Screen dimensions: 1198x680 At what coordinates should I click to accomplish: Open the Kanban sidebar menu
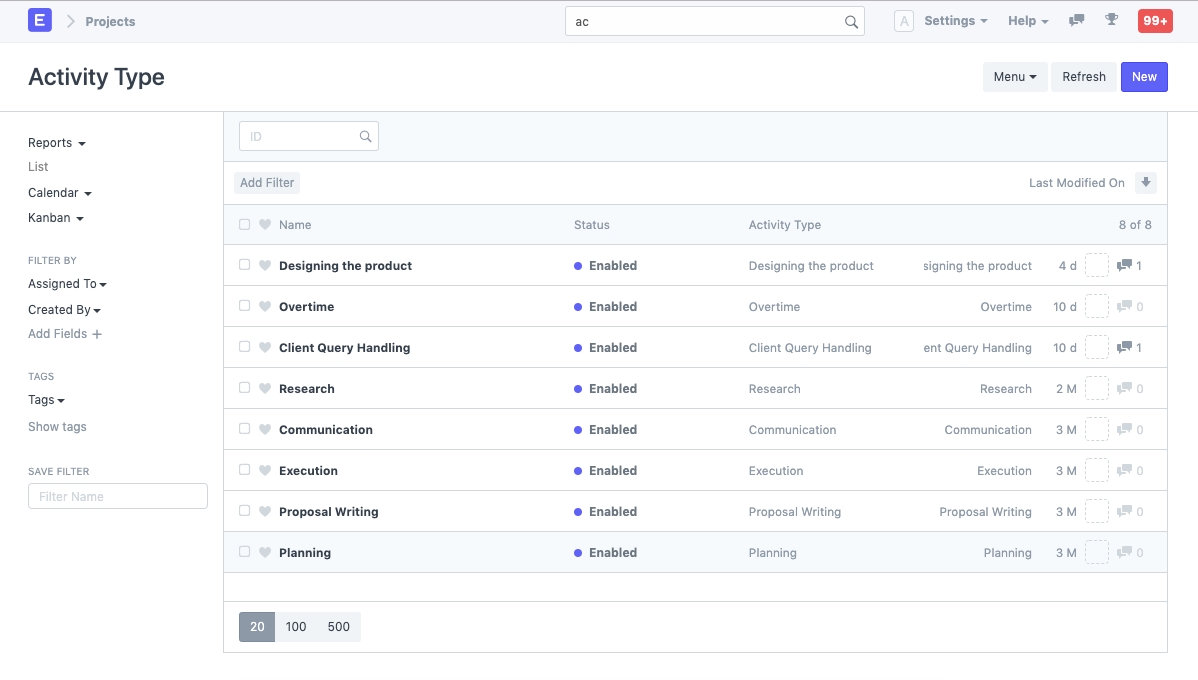[55, 218]
